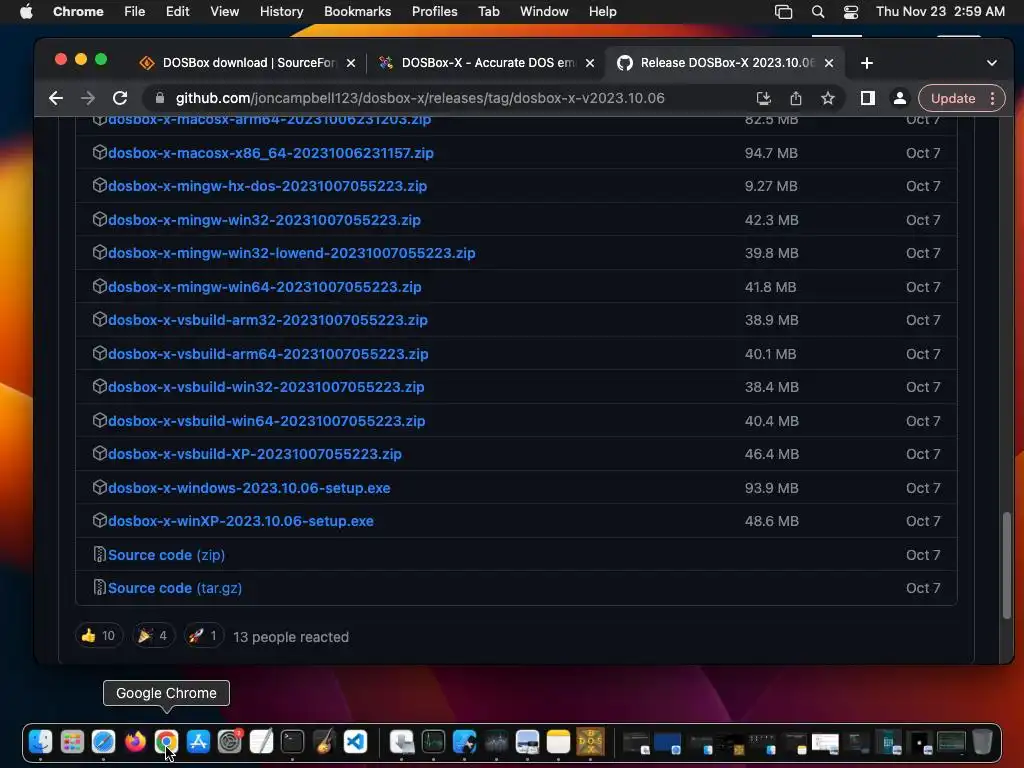Open Activity Monitor in the dock
Screen dimensions: 1024x768
click(433, 742)
